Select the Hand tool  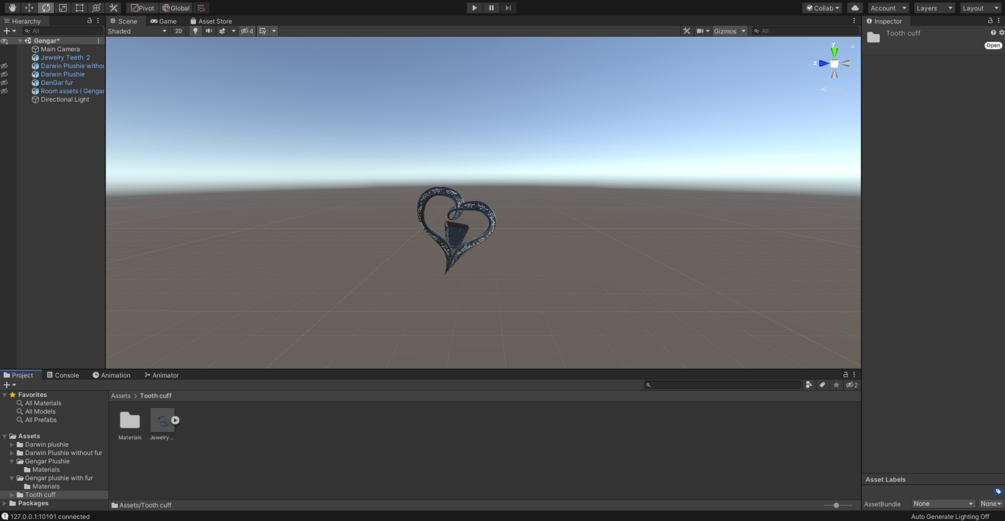pyautogui.click(x=12, y=8)
